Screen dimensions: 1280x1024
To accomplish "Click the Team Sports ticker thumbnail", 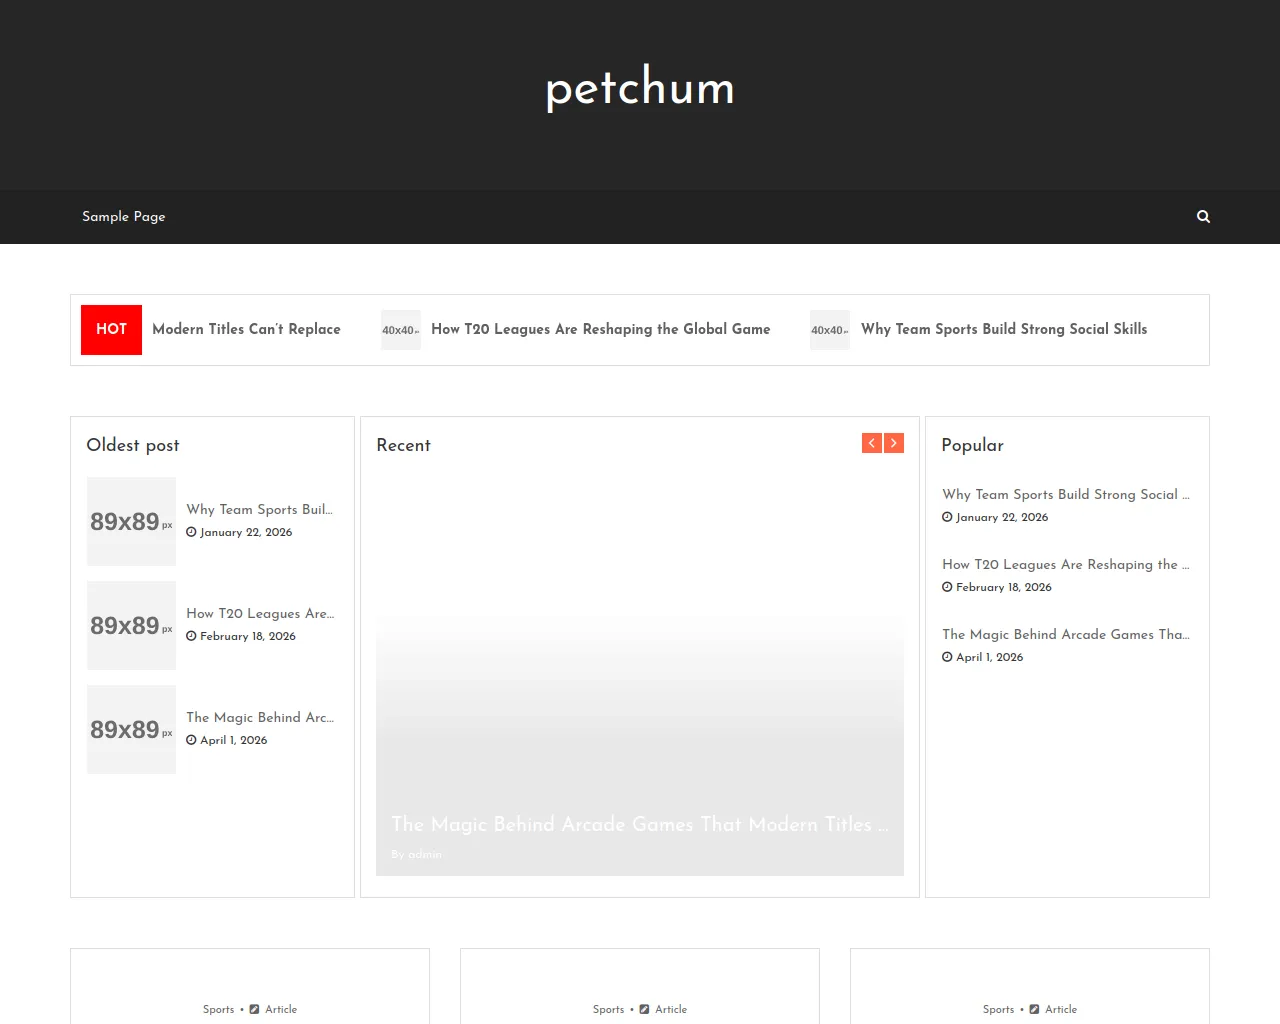I will click(x=829, y=330).
